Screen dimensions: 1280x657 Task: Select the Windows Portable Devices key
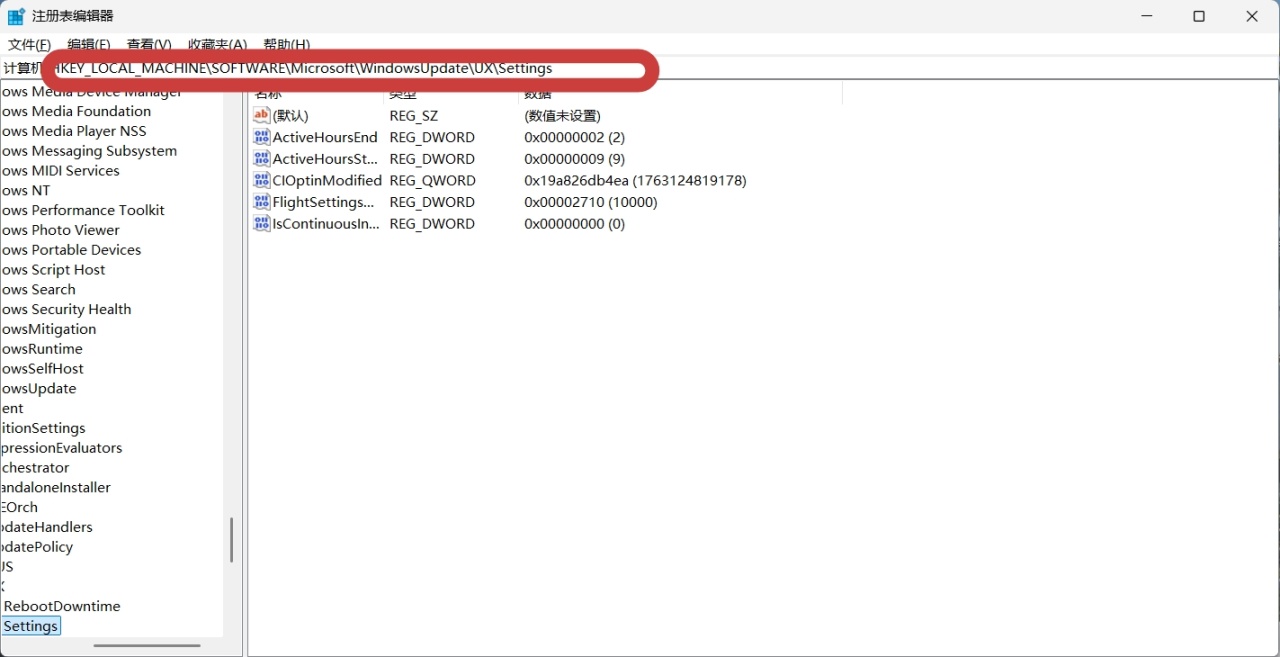(x=71, y=250)
